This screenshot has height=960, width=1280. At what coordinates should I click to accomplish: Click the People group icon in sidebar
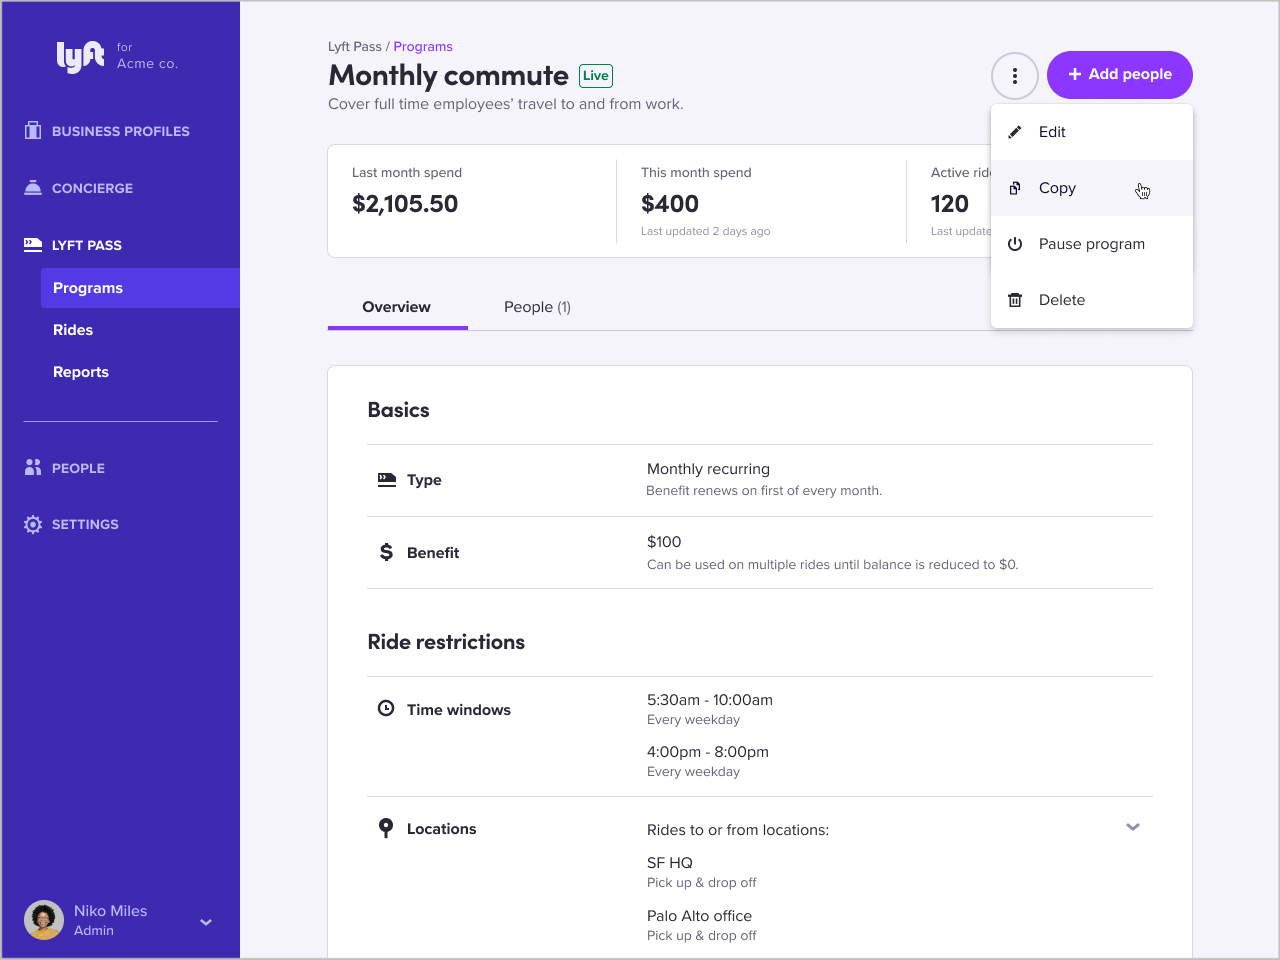coord(33,467)
